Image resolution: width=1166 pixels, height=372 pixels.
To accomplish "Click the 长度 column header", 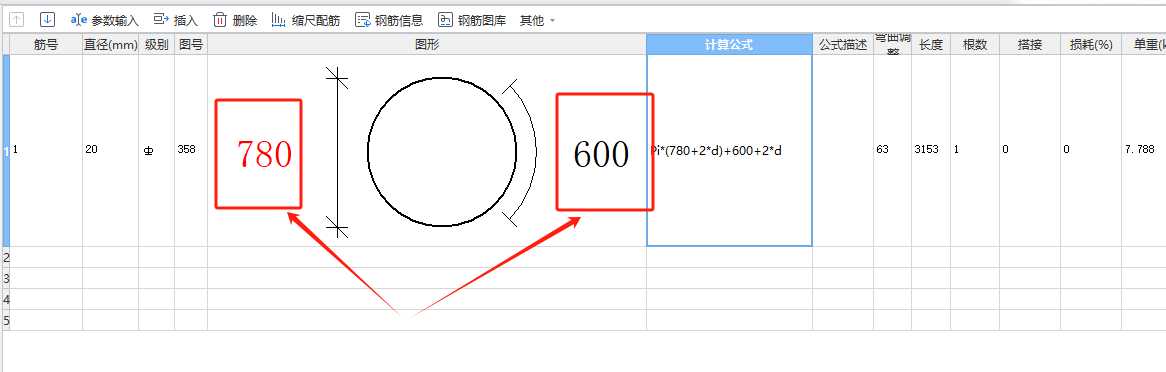I will coord(931,45).
